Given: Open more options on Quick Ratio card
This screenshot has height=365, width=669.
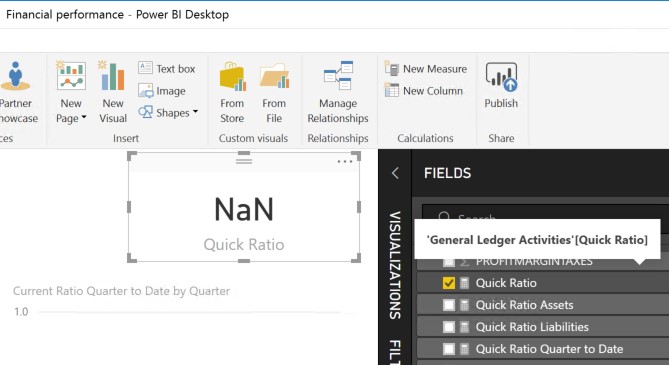Looking at the screenshot, I should pyautogui.click(x=345, y=161).
